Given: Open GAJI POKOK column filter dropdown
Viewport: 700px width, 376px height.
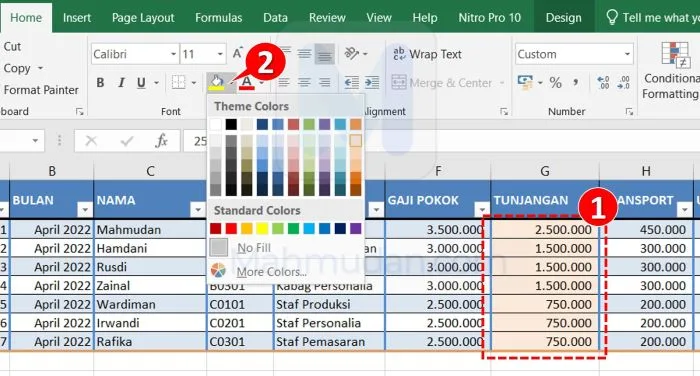Looking at the screenshot, I should pyautogui.click(x=482, y=209).
